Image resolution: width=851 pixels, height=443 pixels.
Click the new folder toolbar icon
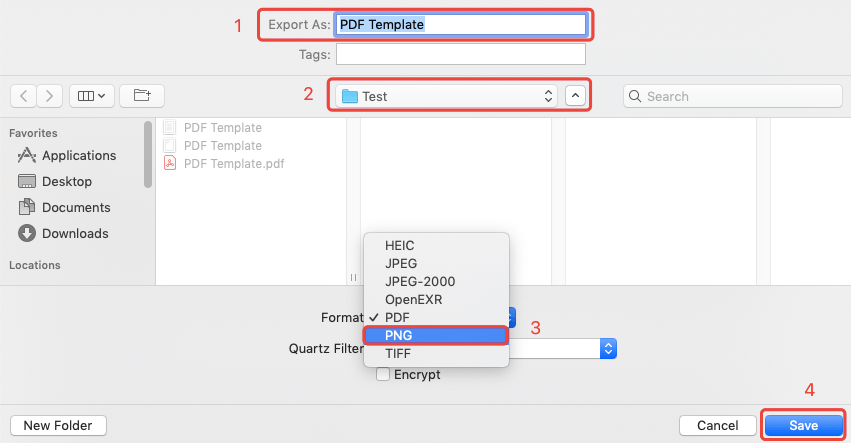[x=142, y=96]
